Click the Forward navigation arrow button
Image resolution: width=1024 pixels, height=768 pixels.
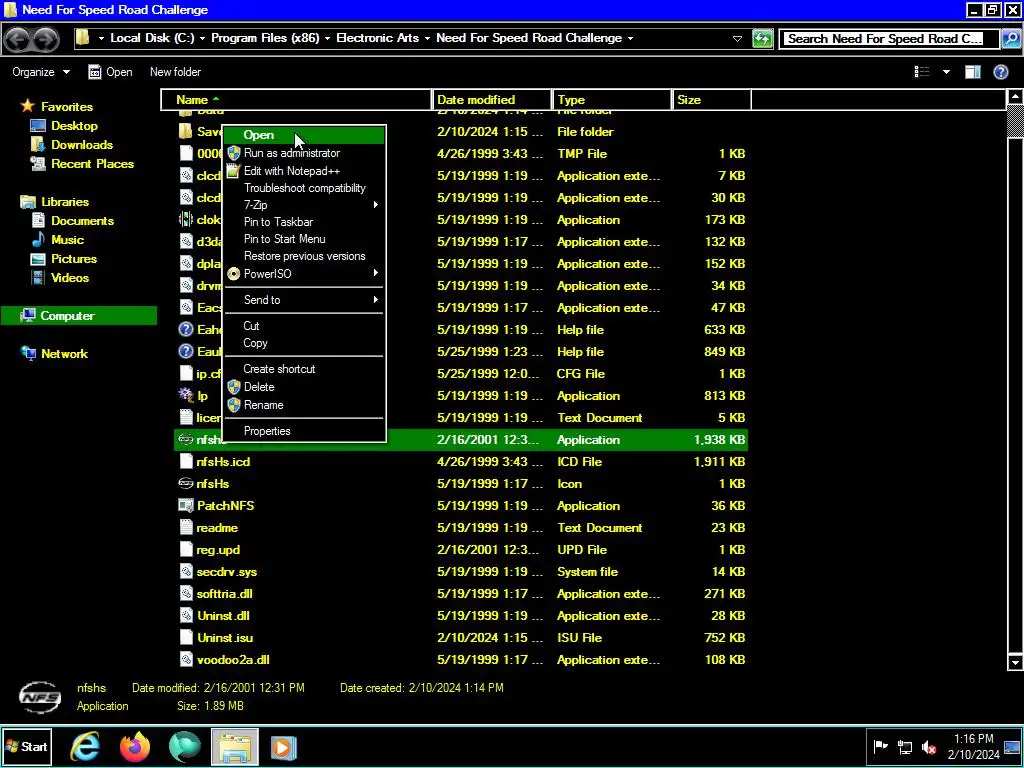(44, 39)
